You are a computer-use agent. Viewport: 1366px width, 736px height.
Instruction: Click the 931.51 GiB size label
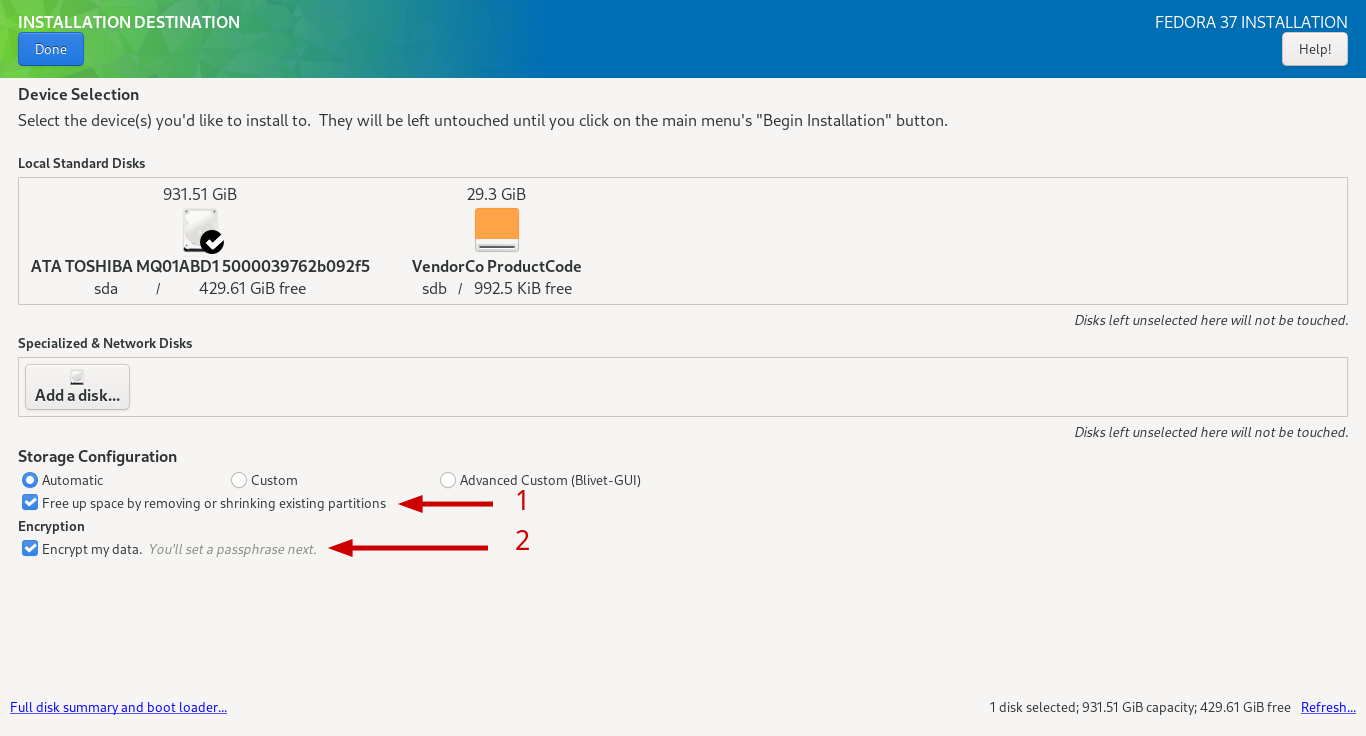pos(200,194)
